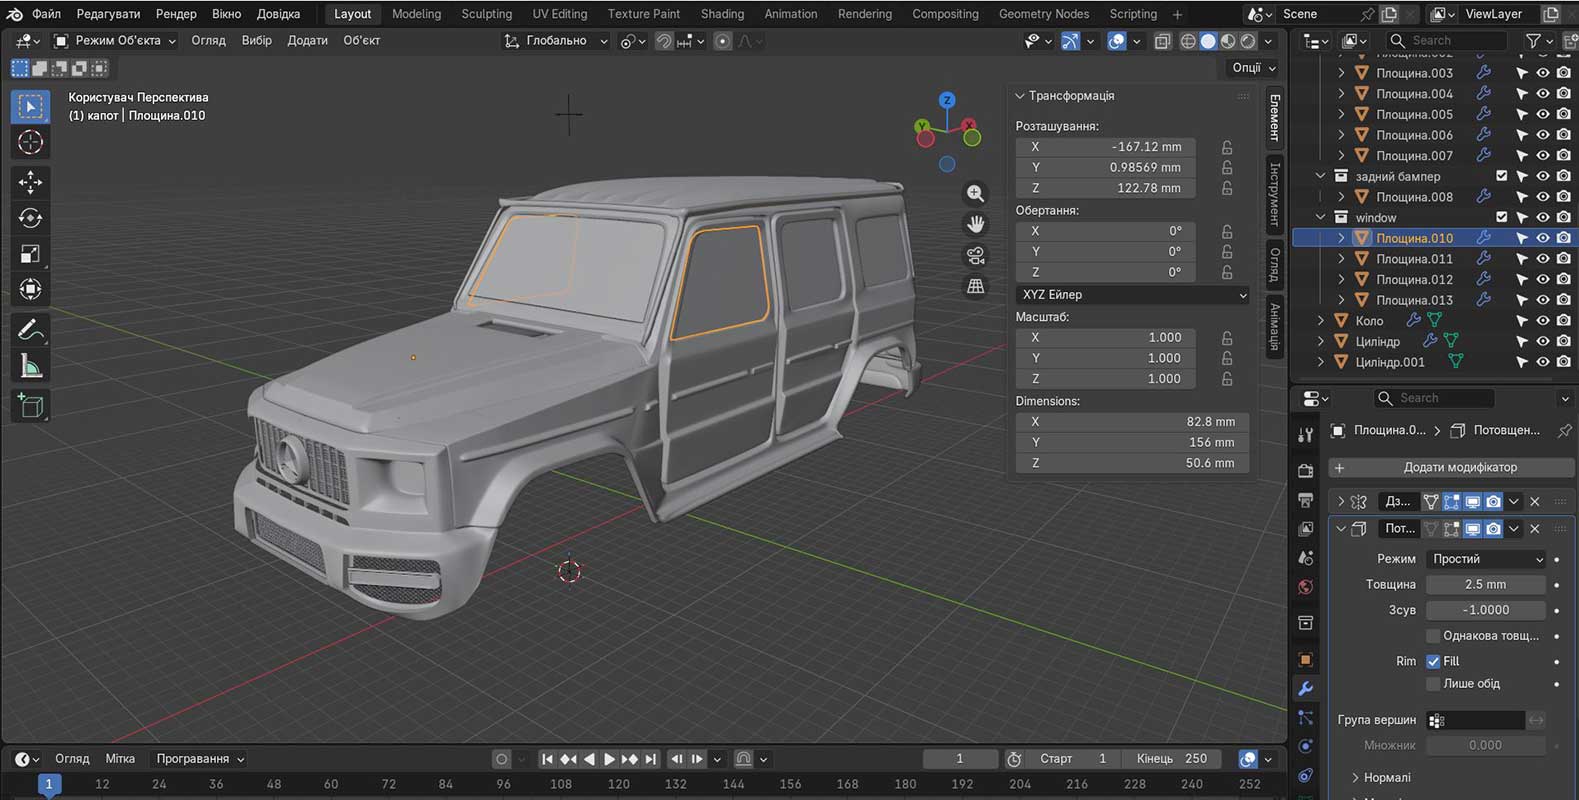
Task: Select the Measure tool
Action: 30,366
